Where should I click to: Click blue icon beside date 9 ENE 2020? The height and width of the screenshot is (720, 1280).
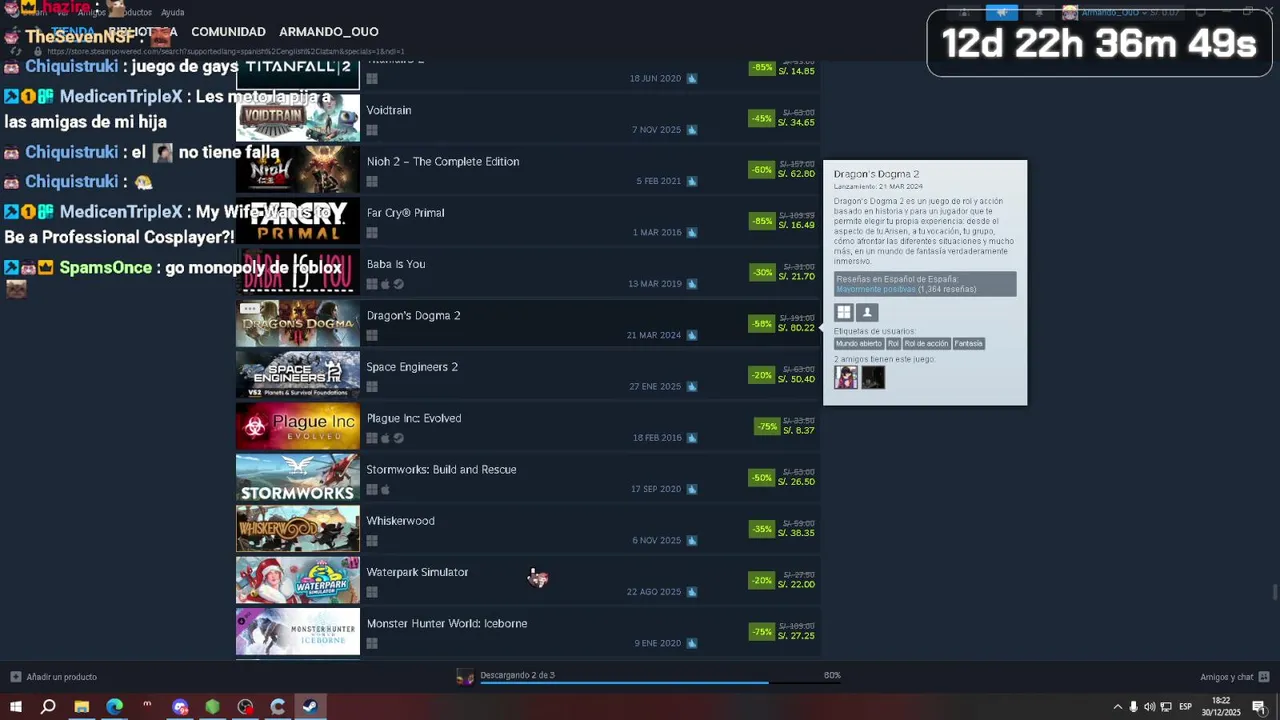point(692,643)
